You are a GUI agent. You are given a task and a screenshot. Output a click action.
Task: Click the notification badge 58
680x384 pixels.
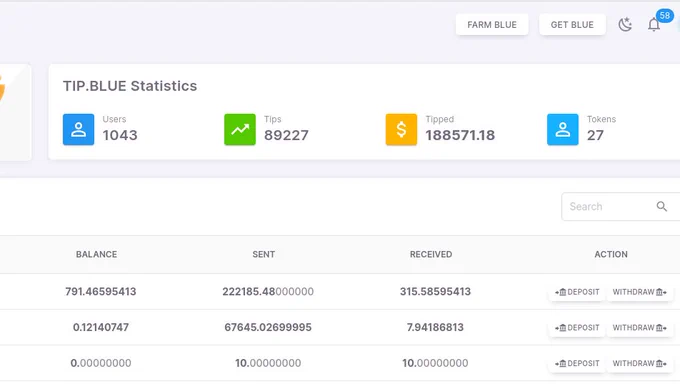click(x=665, y=16)
